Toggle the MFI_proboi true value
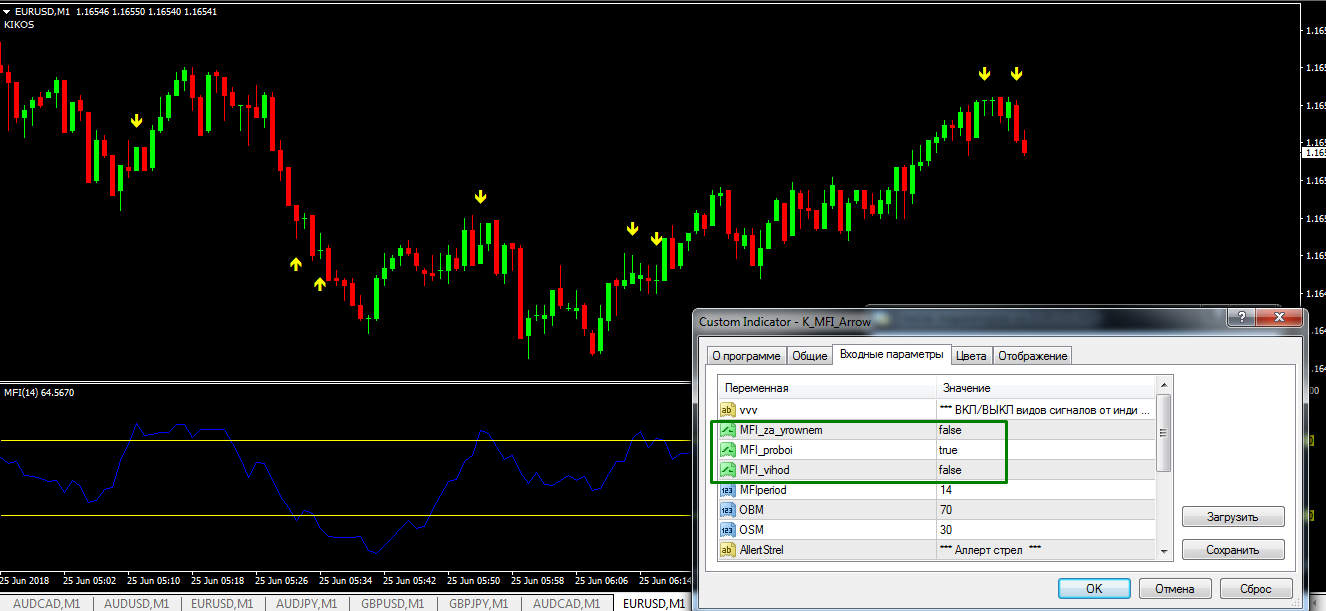Screen dimensions: 1326x611 948,450
